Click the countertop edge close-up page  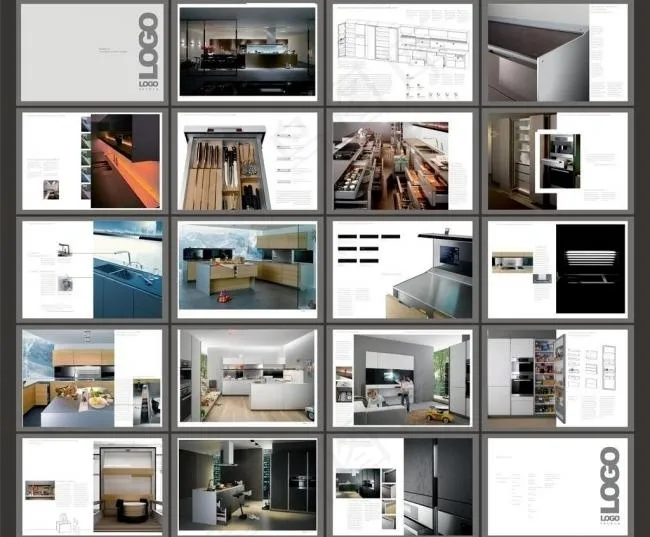[x=557, y=52]
